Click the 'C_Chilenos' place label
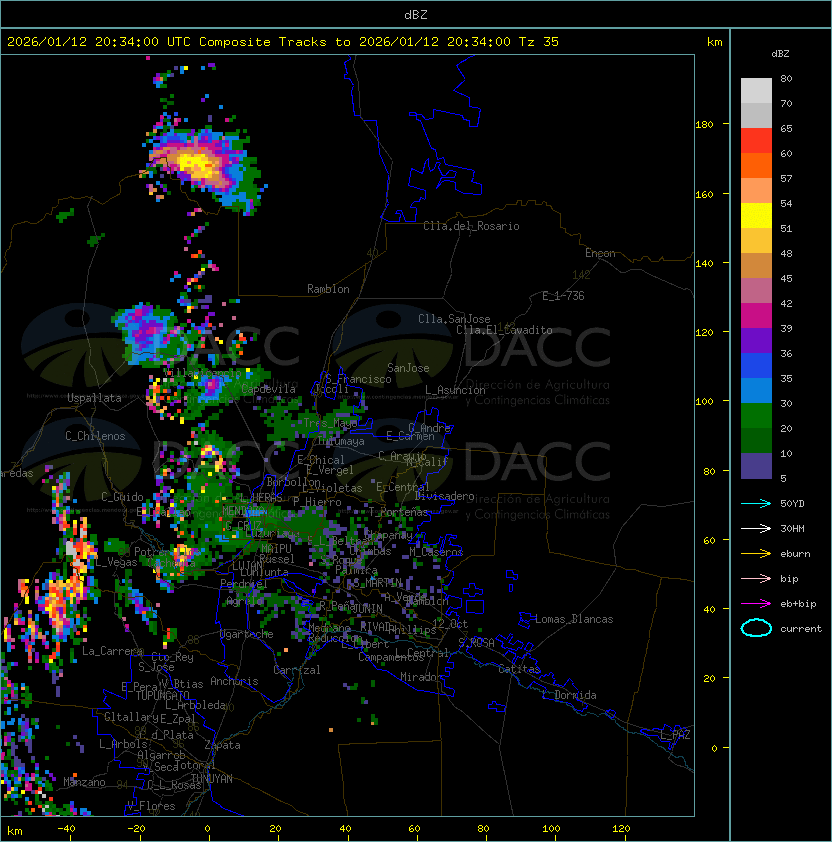Viewport: 832px width, 842px height. pyautogui.click(x=95, y=436)
